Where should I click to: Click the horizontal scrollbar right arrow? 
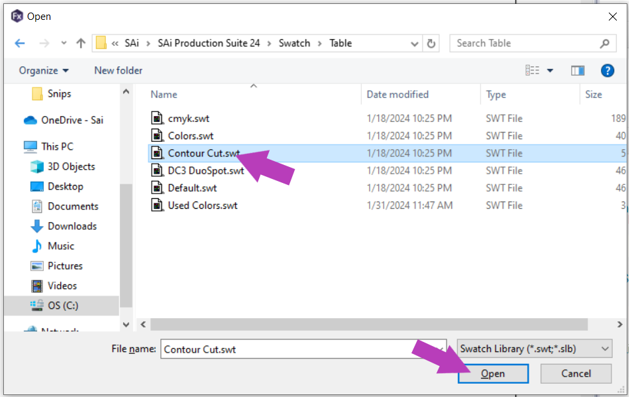[619, 324]
